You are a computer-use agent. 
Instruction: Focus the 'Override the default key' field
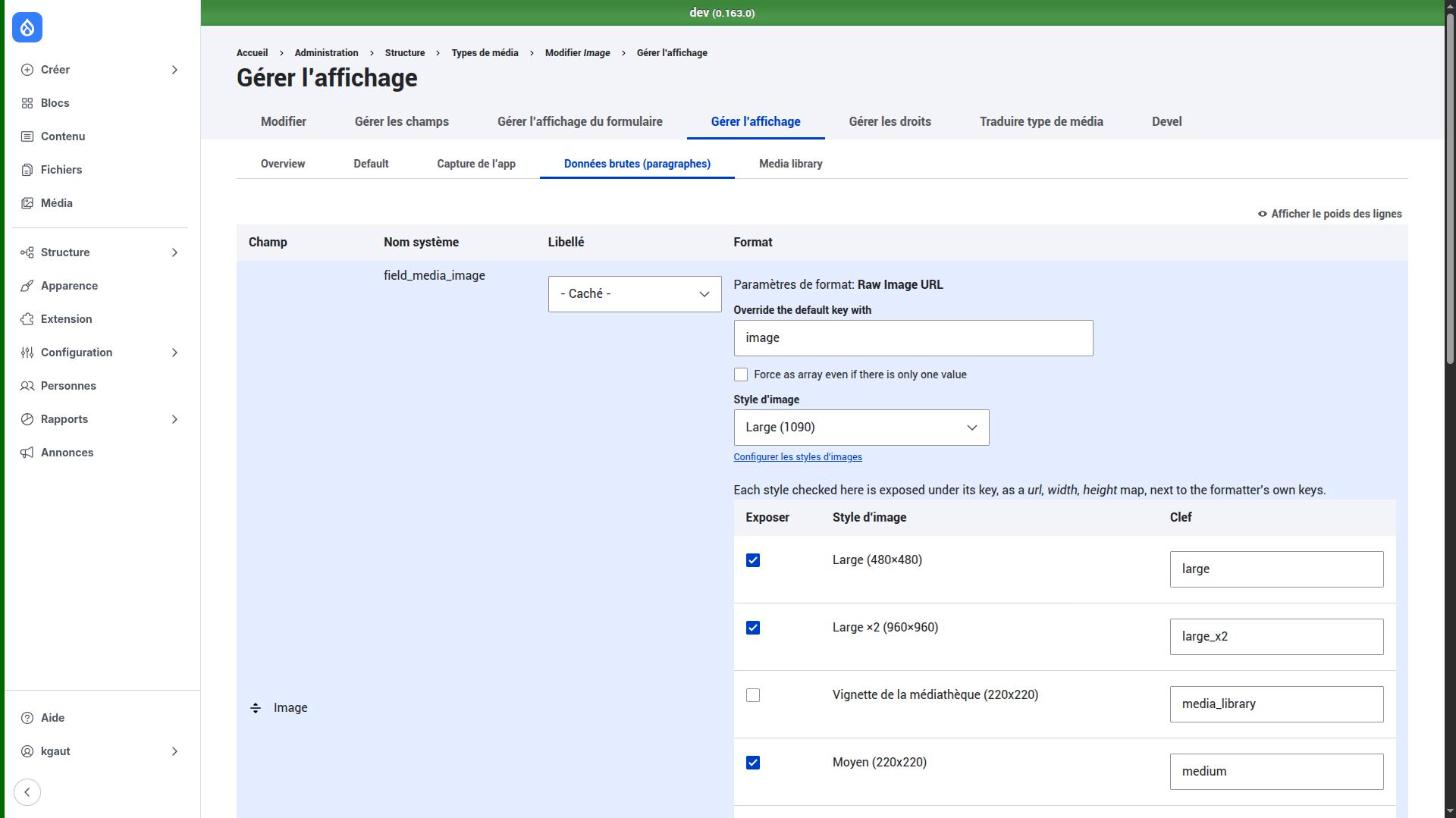[913, 338]
